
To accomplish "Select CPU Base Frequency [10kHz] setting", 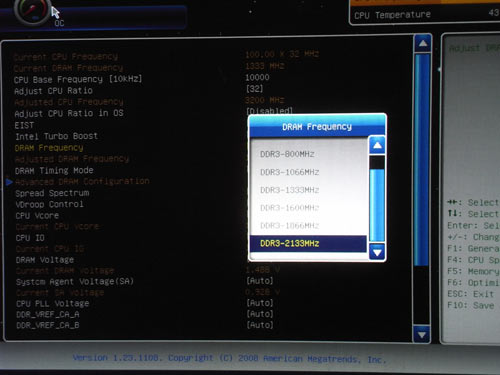I will (x=78, y=79).
